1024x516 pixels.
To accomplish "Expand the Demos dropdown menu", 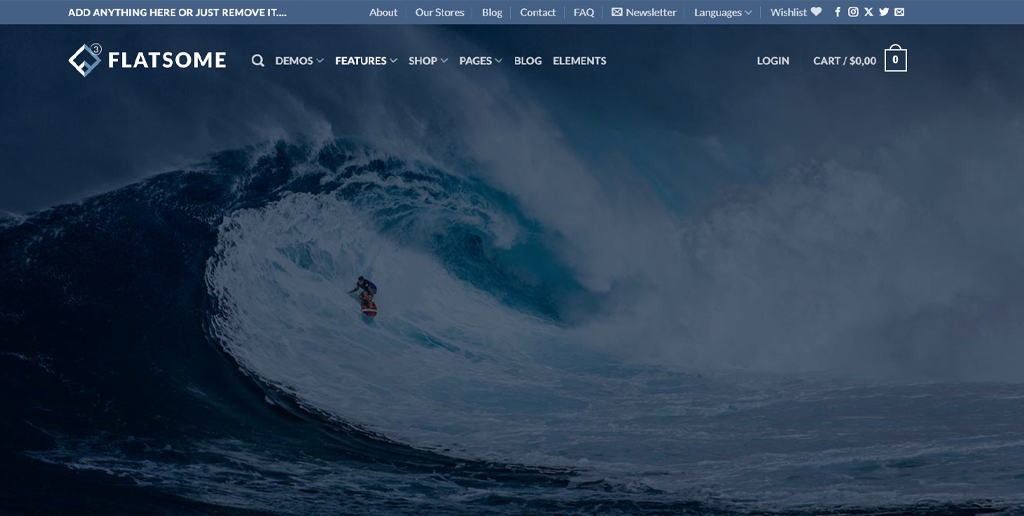I will (299, 61).
